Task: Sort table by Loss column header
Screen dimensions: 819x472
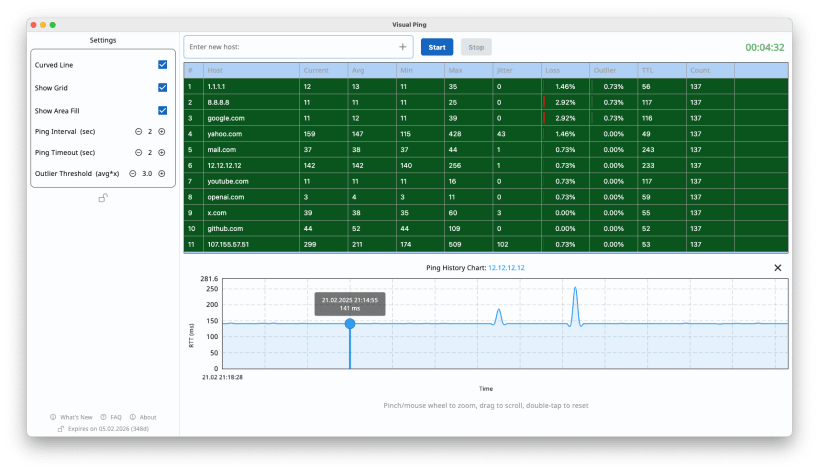Action: (552, 70)
